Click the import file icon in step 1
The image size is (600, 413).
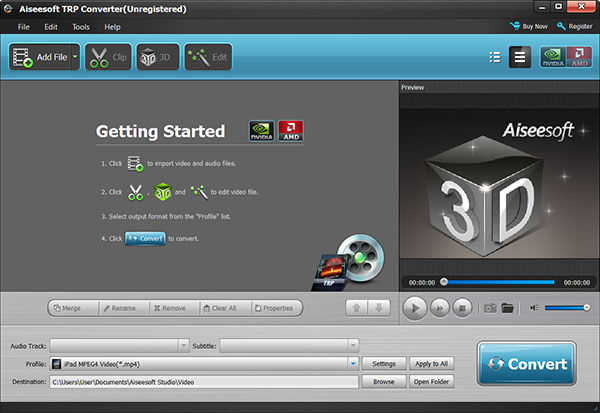135,163
